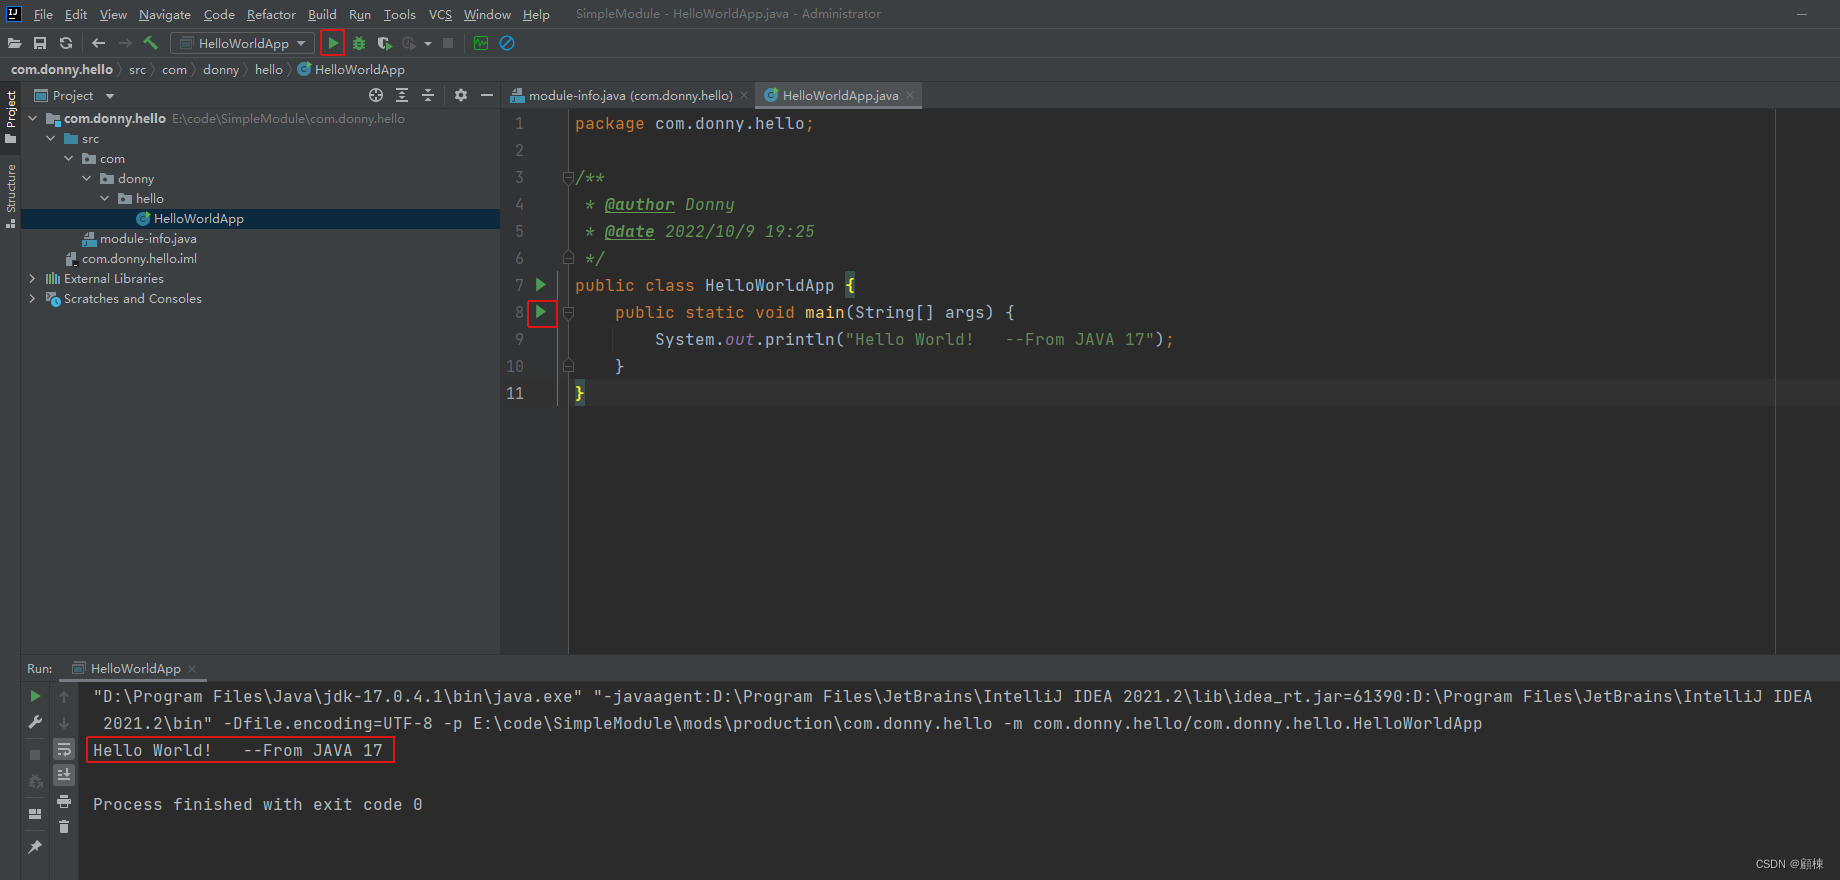Click the com.donny.hello breadcrumb
The width and height of the screenshot is (1840, 880).
[62, 69]
